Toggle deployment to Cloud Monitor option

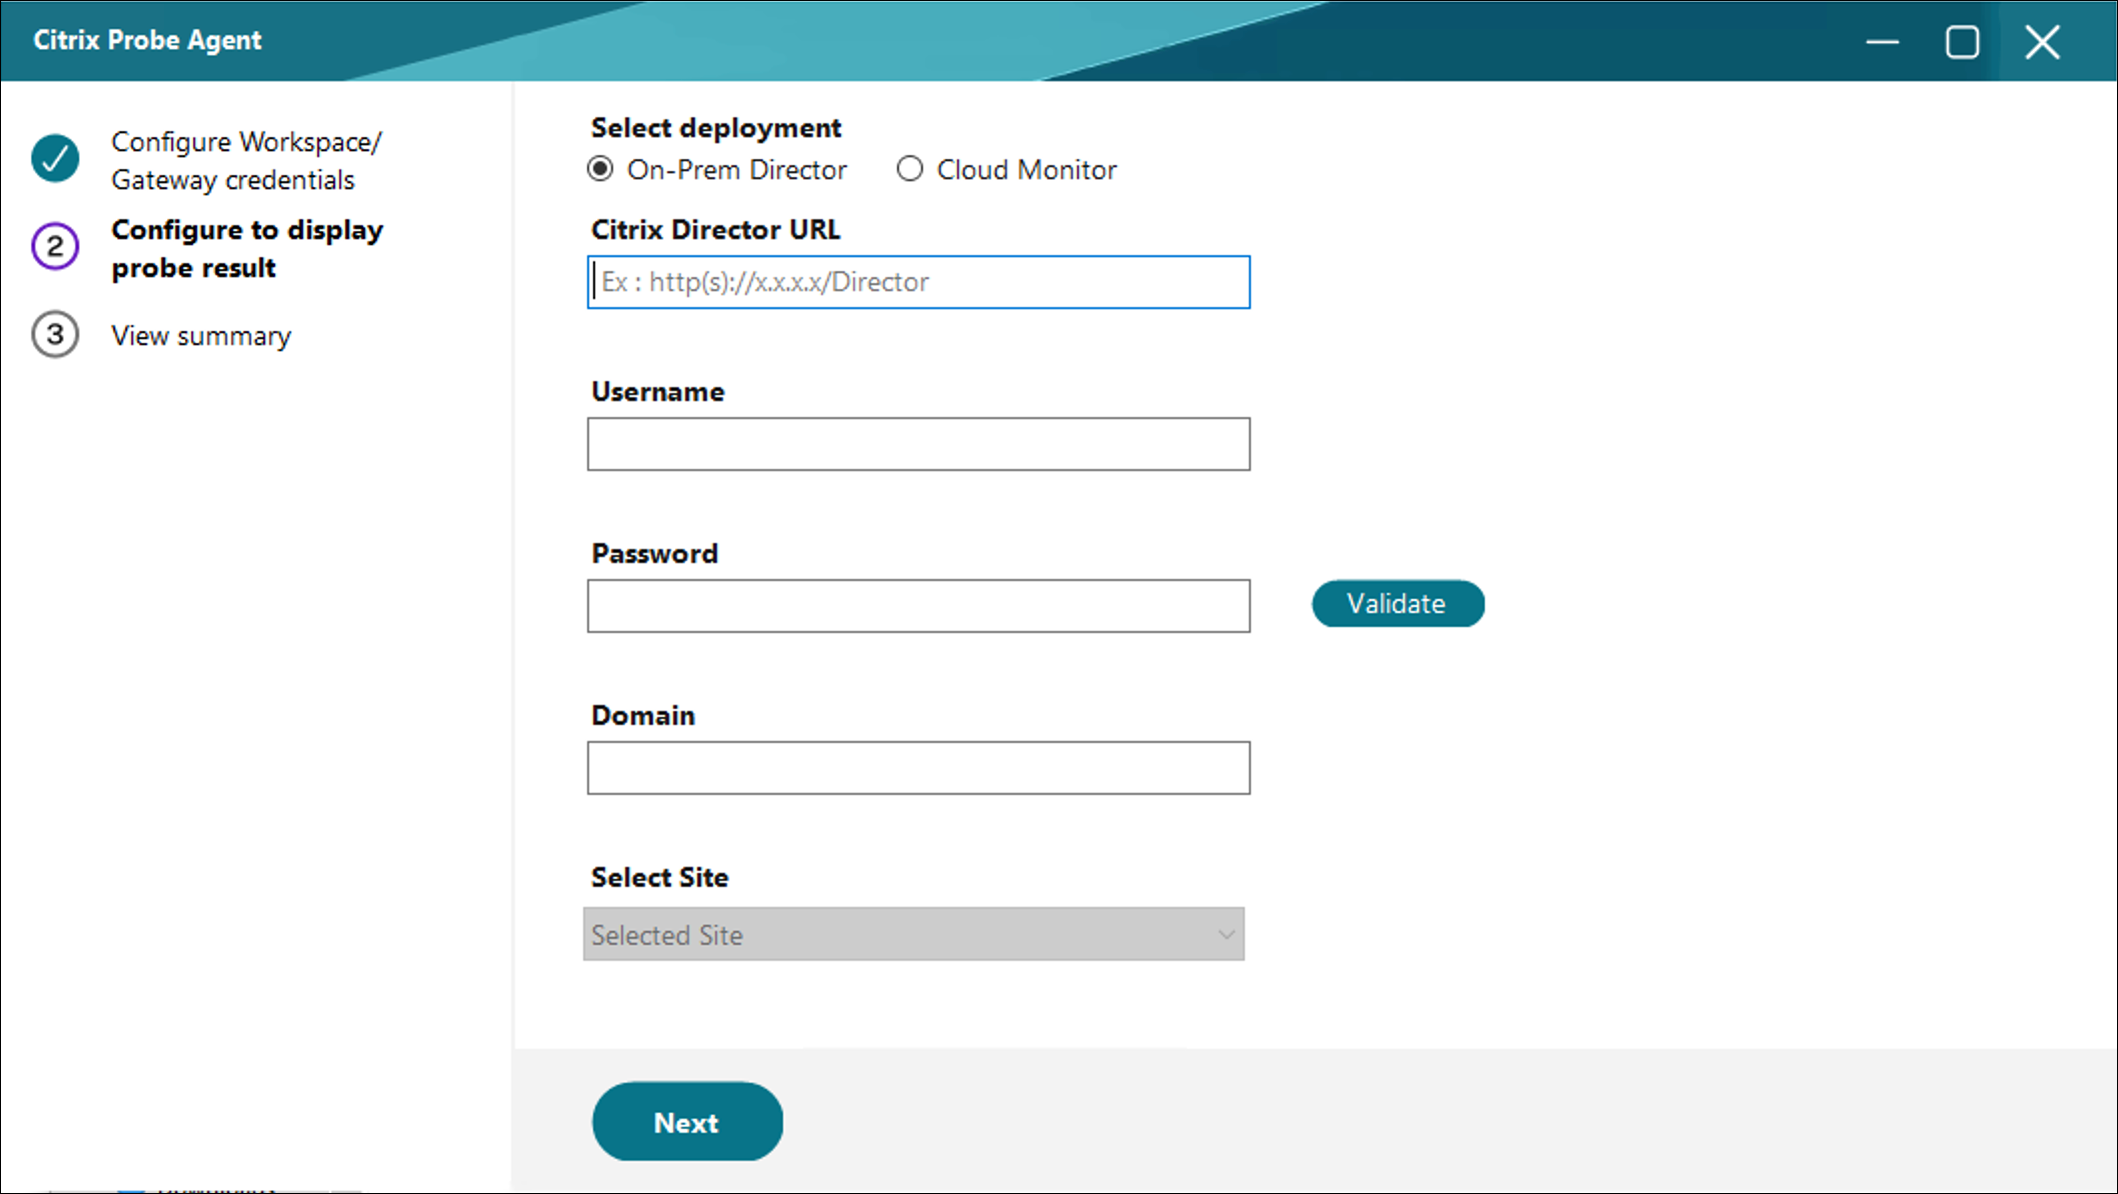(x=908, y=169)
